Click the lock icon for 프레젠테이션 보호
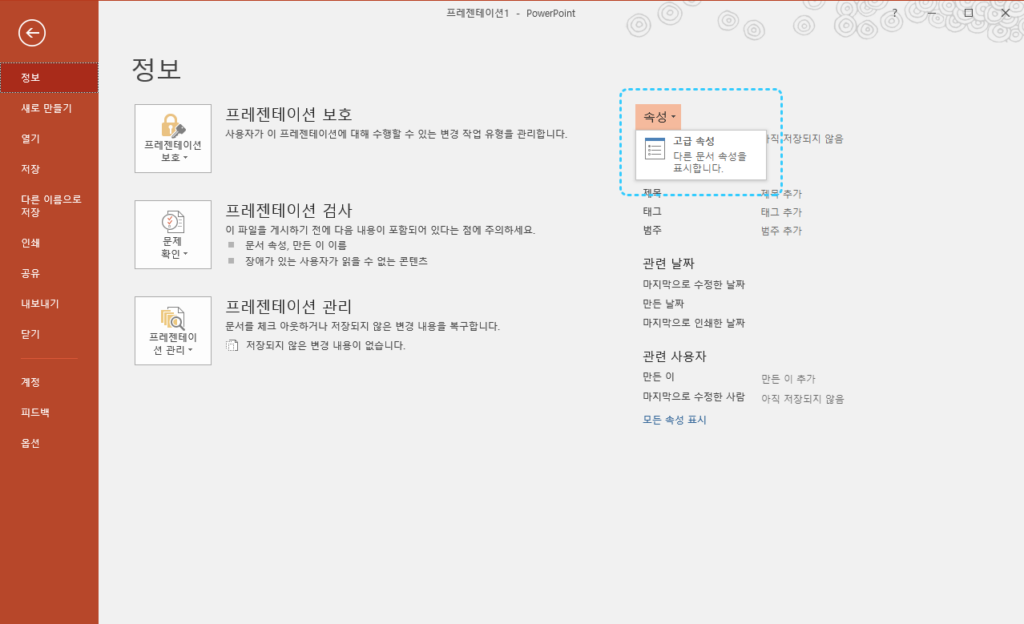 click(x=173, y=125)
